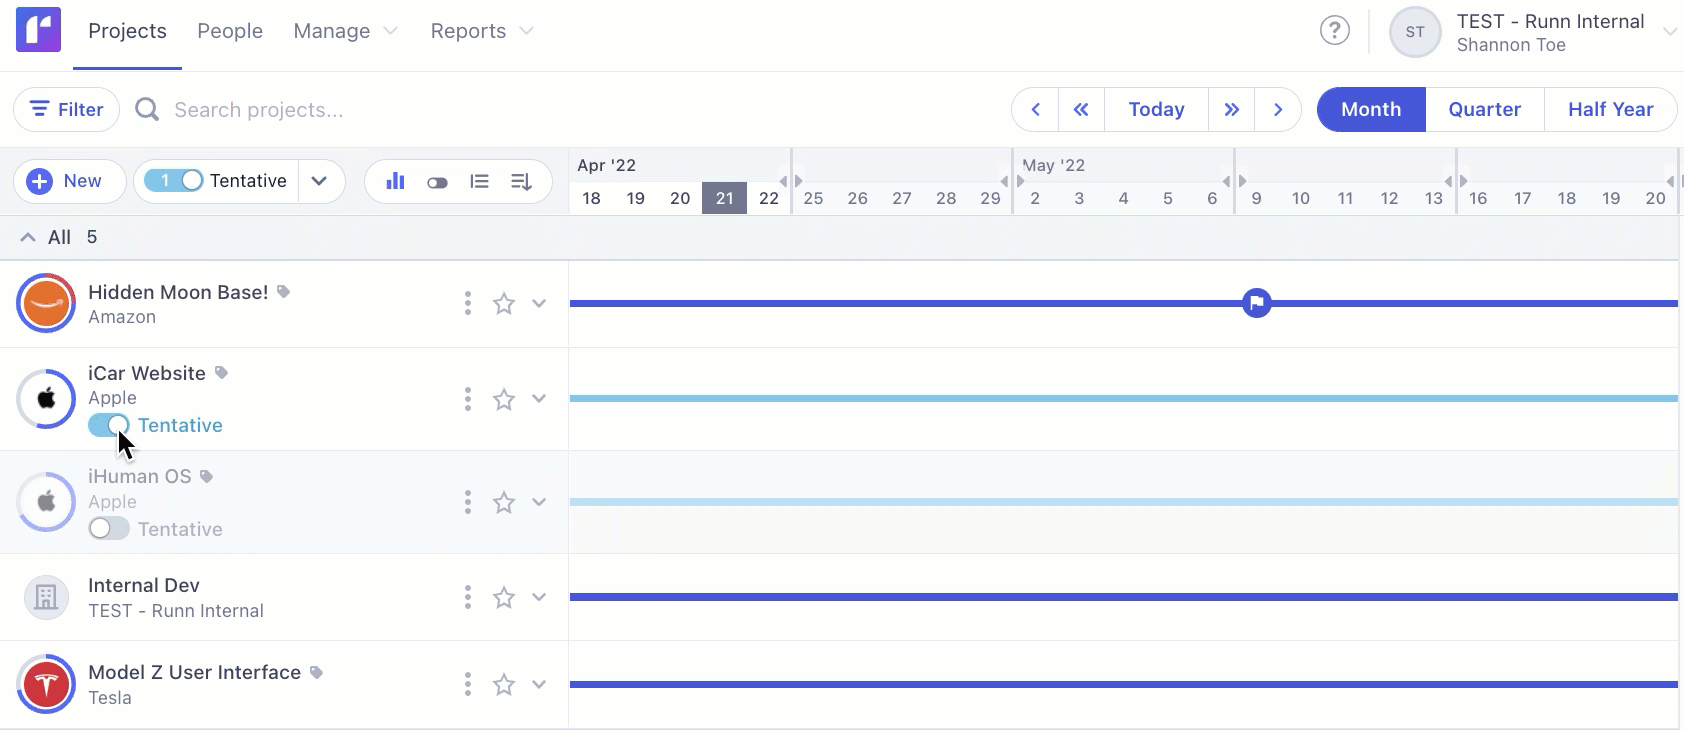The height and width of the screenshot is (730, 1684).
Task: Disable Tentative toggle on iCar Website
Action: click(x=108, y=425)
